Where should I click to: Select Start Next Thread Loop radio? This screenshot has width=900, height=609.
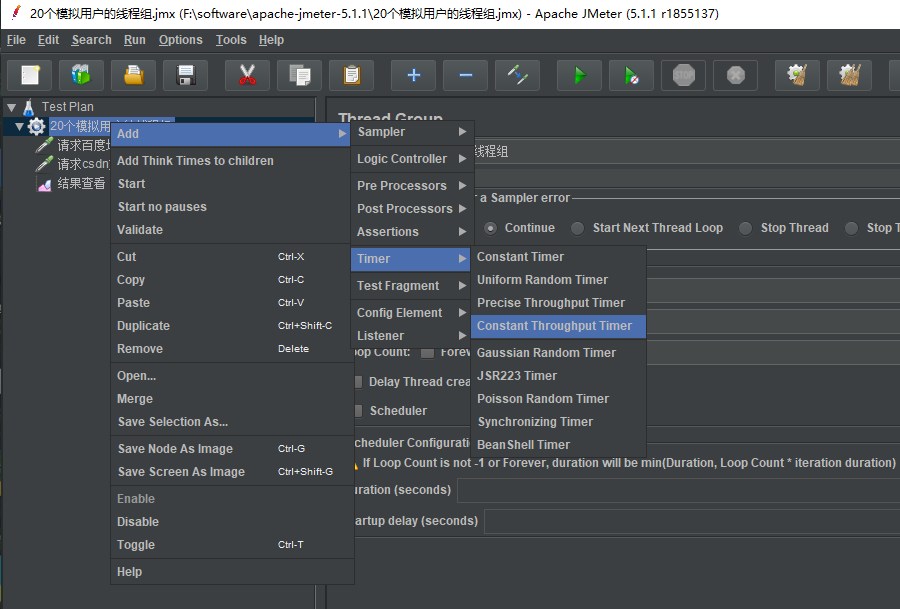[577, 228]
